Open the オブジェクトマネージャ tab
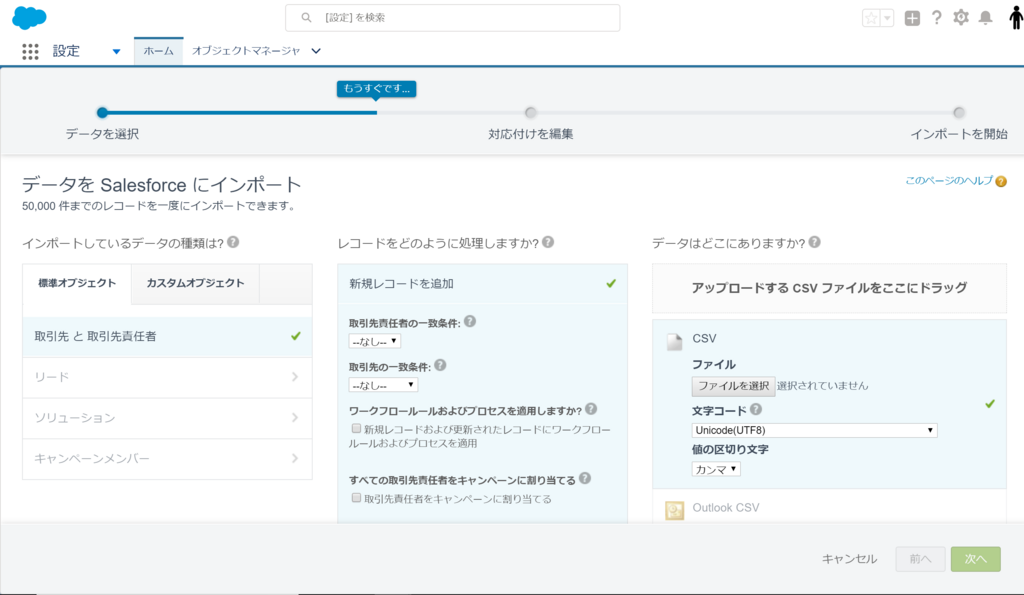 coord(246,51)
